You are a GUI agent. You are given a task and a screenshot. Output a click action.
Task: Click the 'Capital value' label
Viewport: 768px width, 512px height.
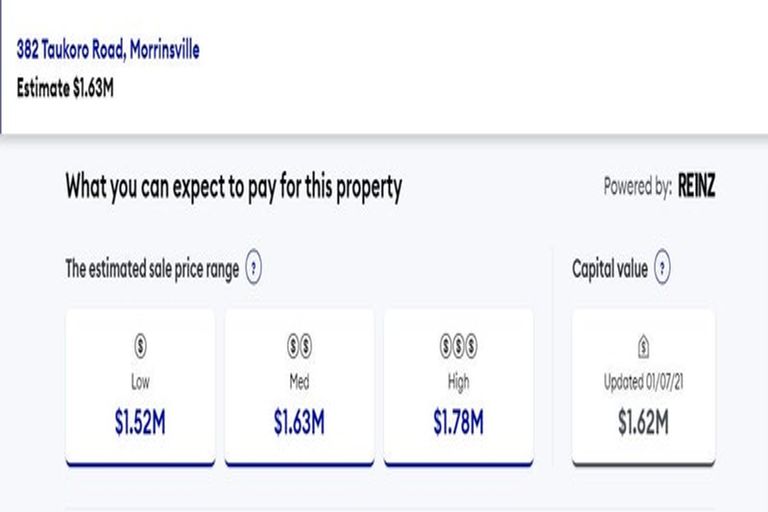pyautogui.click(x=610, y=269)
